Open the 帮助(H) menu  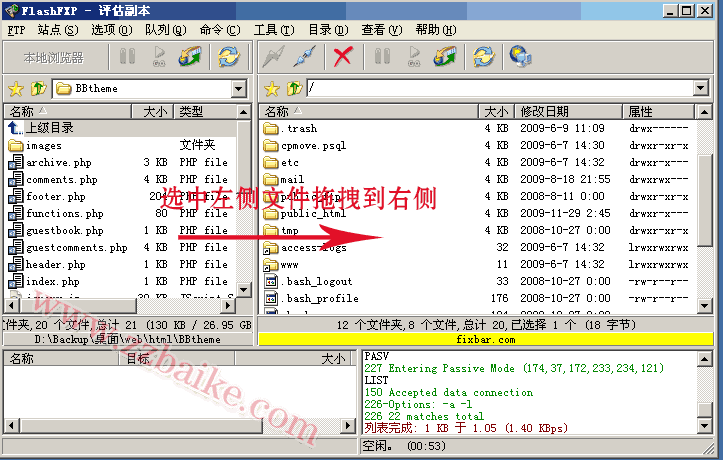click(436, 30)
